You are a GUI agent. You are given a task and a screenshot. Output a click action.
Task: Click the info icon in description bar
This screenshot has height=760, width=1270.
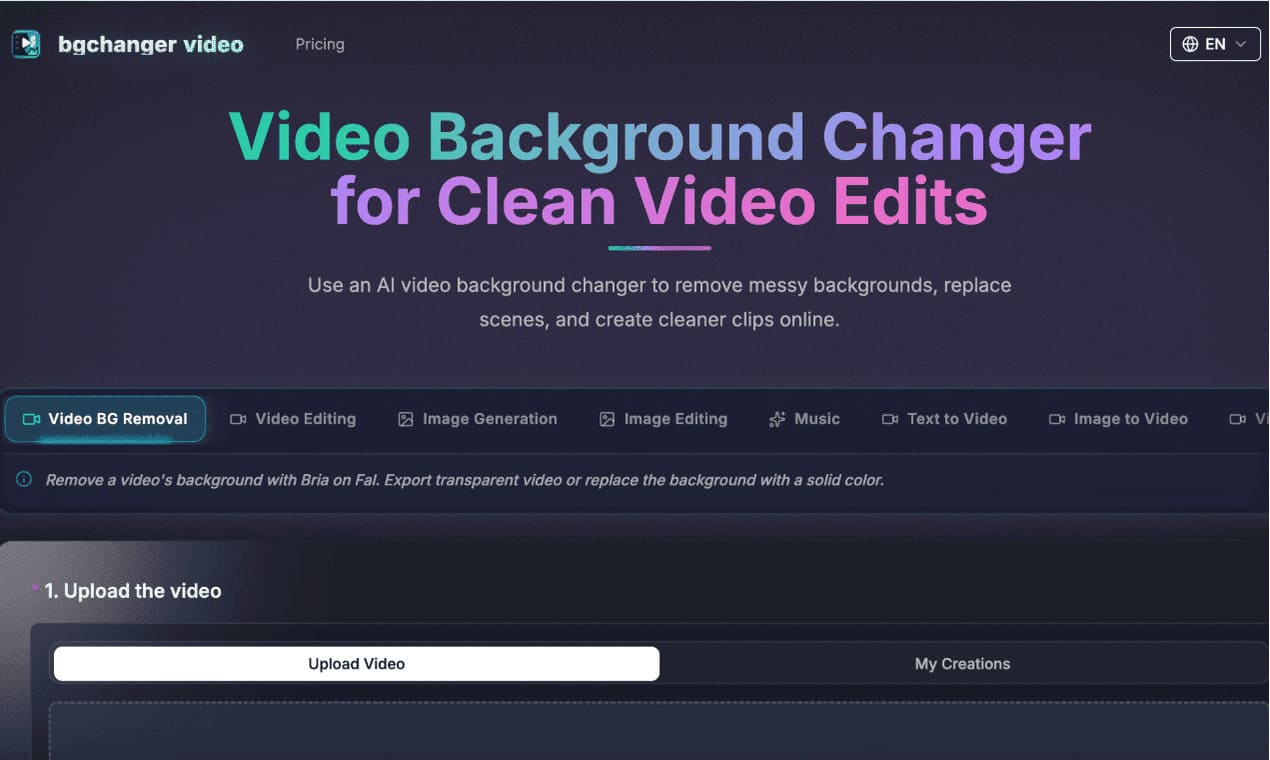point(24,480)
